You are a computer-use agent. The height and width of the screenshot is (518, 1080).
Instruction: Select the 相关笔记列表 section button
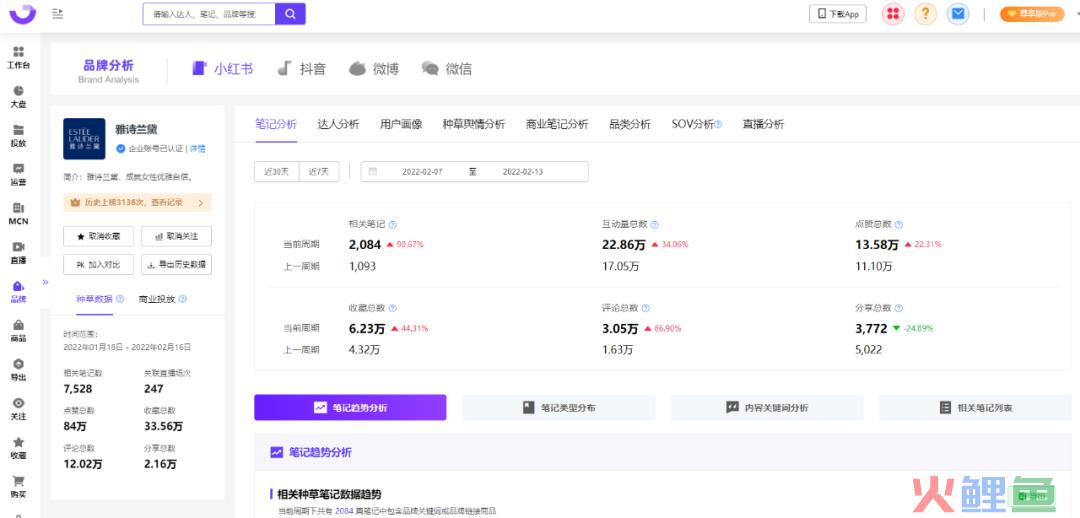click(975, 408)
